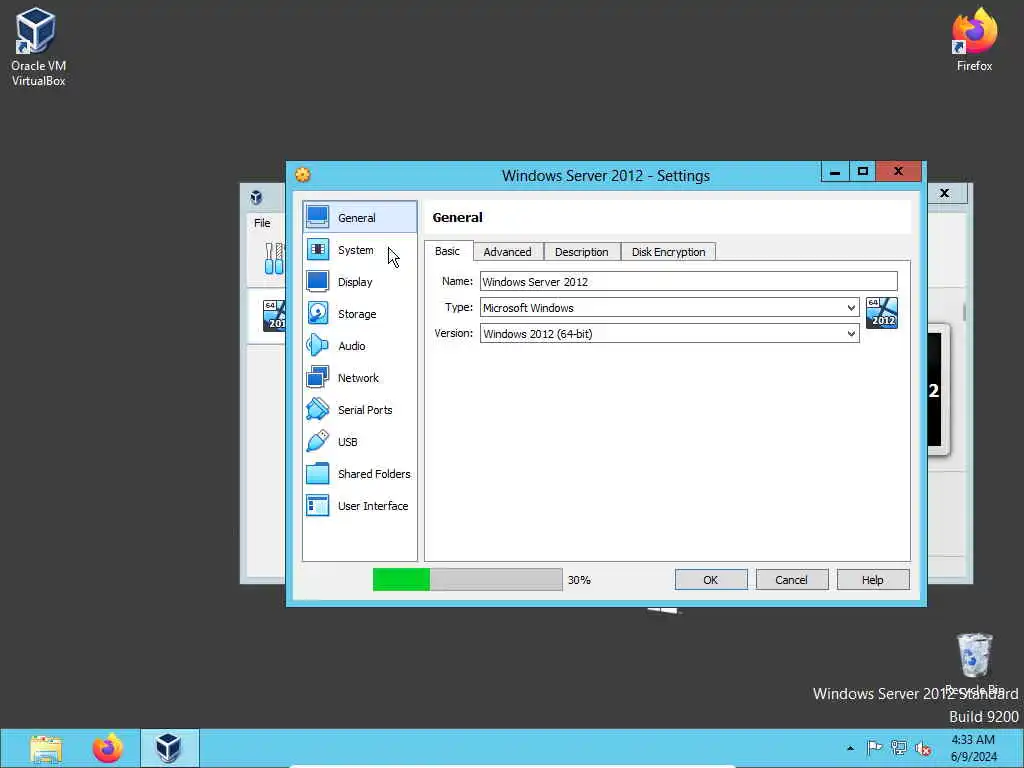1024x768 pixels.
Task: Switch to the Advanced tab
Action: 507,252
